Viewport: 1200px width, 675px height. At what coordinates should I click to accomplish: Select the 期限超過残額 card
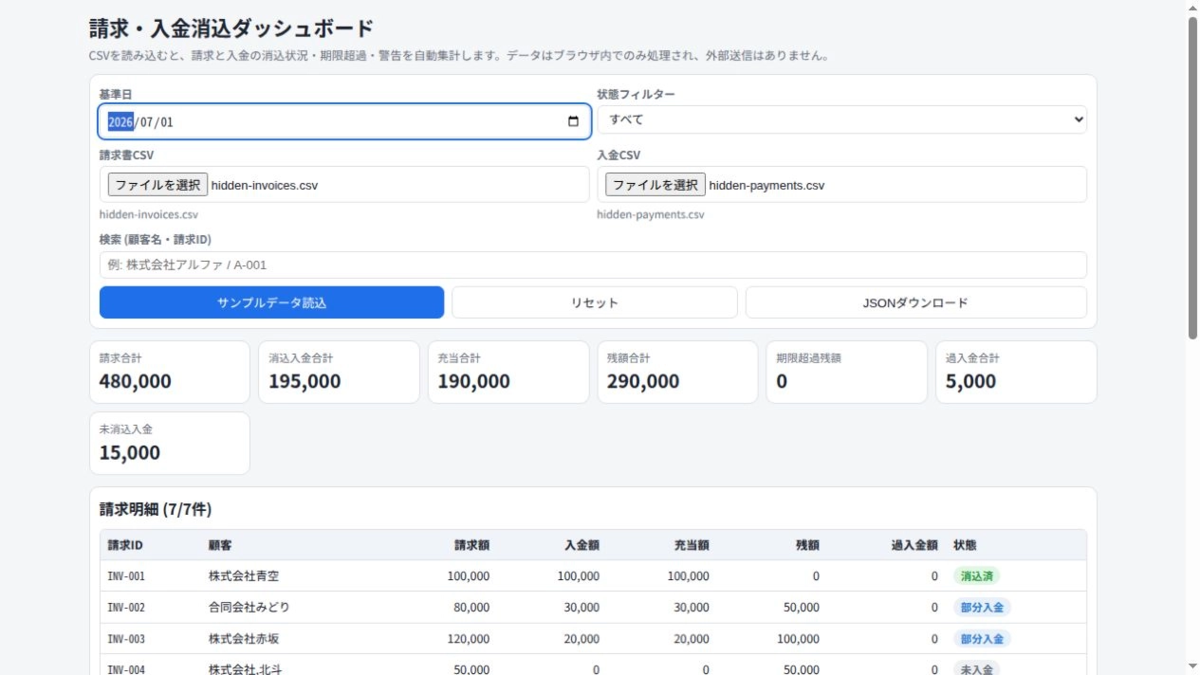pyautogui.click(x=847, y=372)
